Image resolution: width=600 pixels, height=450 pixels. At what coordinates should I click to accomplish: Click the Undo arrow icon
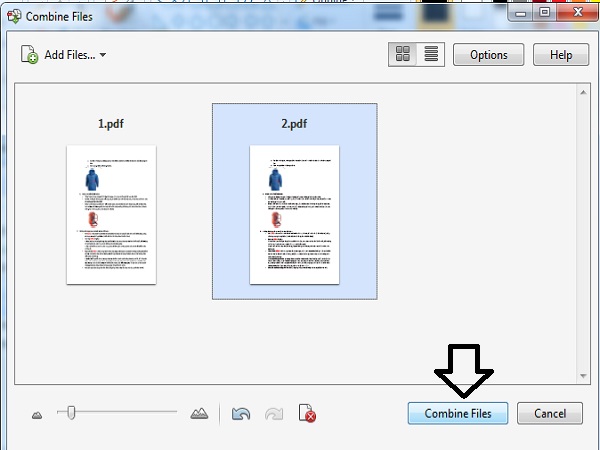(x=241, y=414)
